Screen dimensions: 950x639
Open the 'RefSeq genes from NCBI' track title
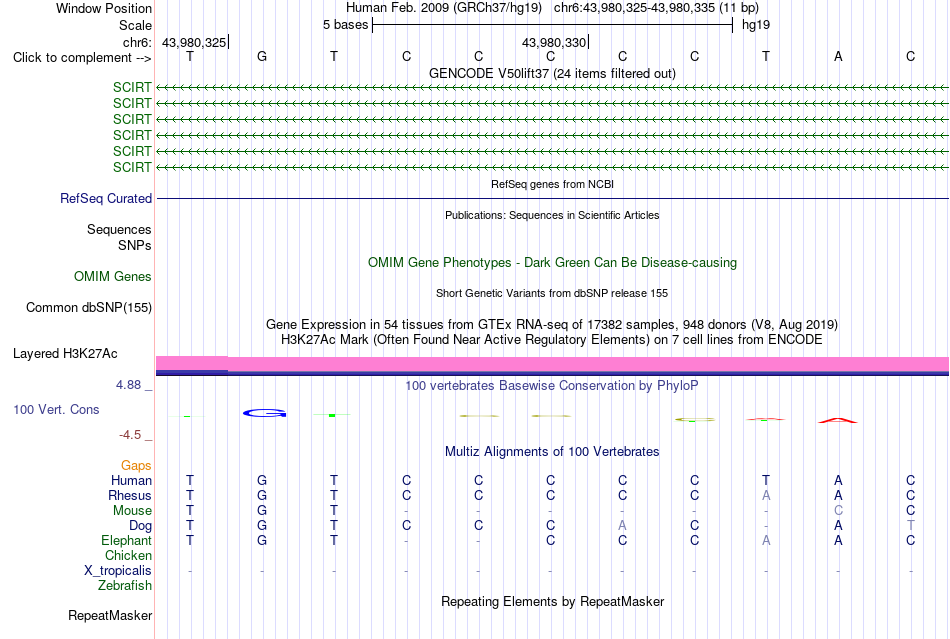coord(552,184)
